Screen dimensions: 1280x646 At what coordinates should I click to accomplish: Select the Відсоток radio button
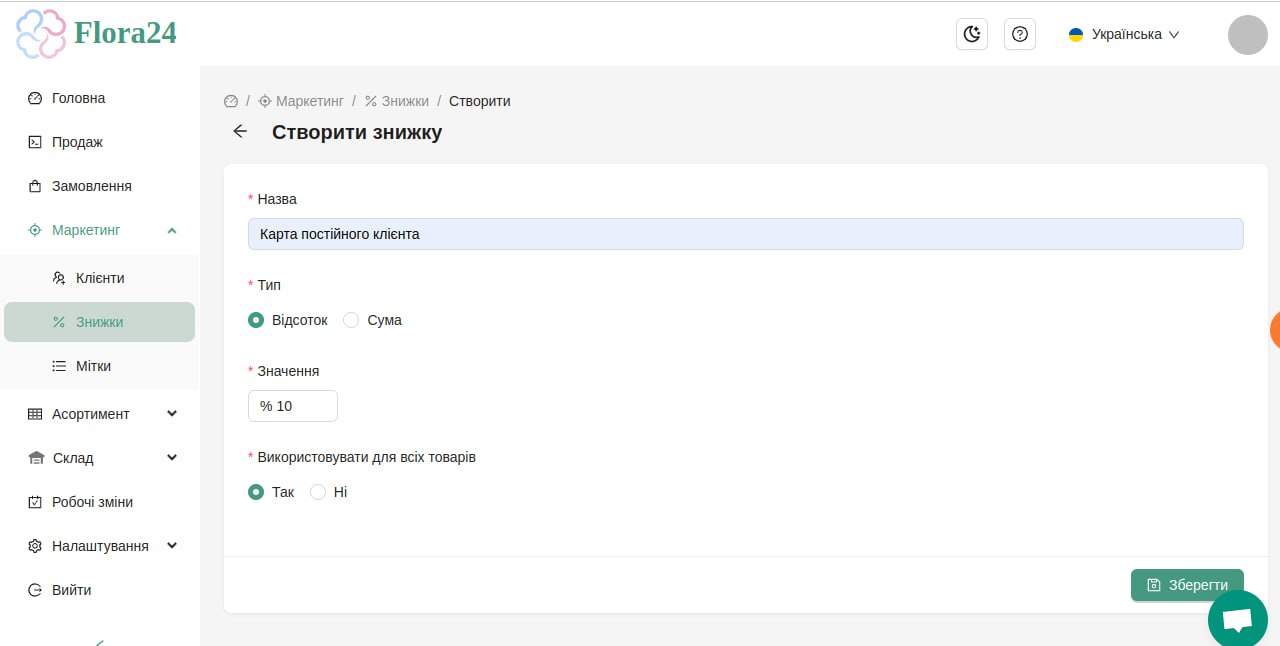[256, 320]
